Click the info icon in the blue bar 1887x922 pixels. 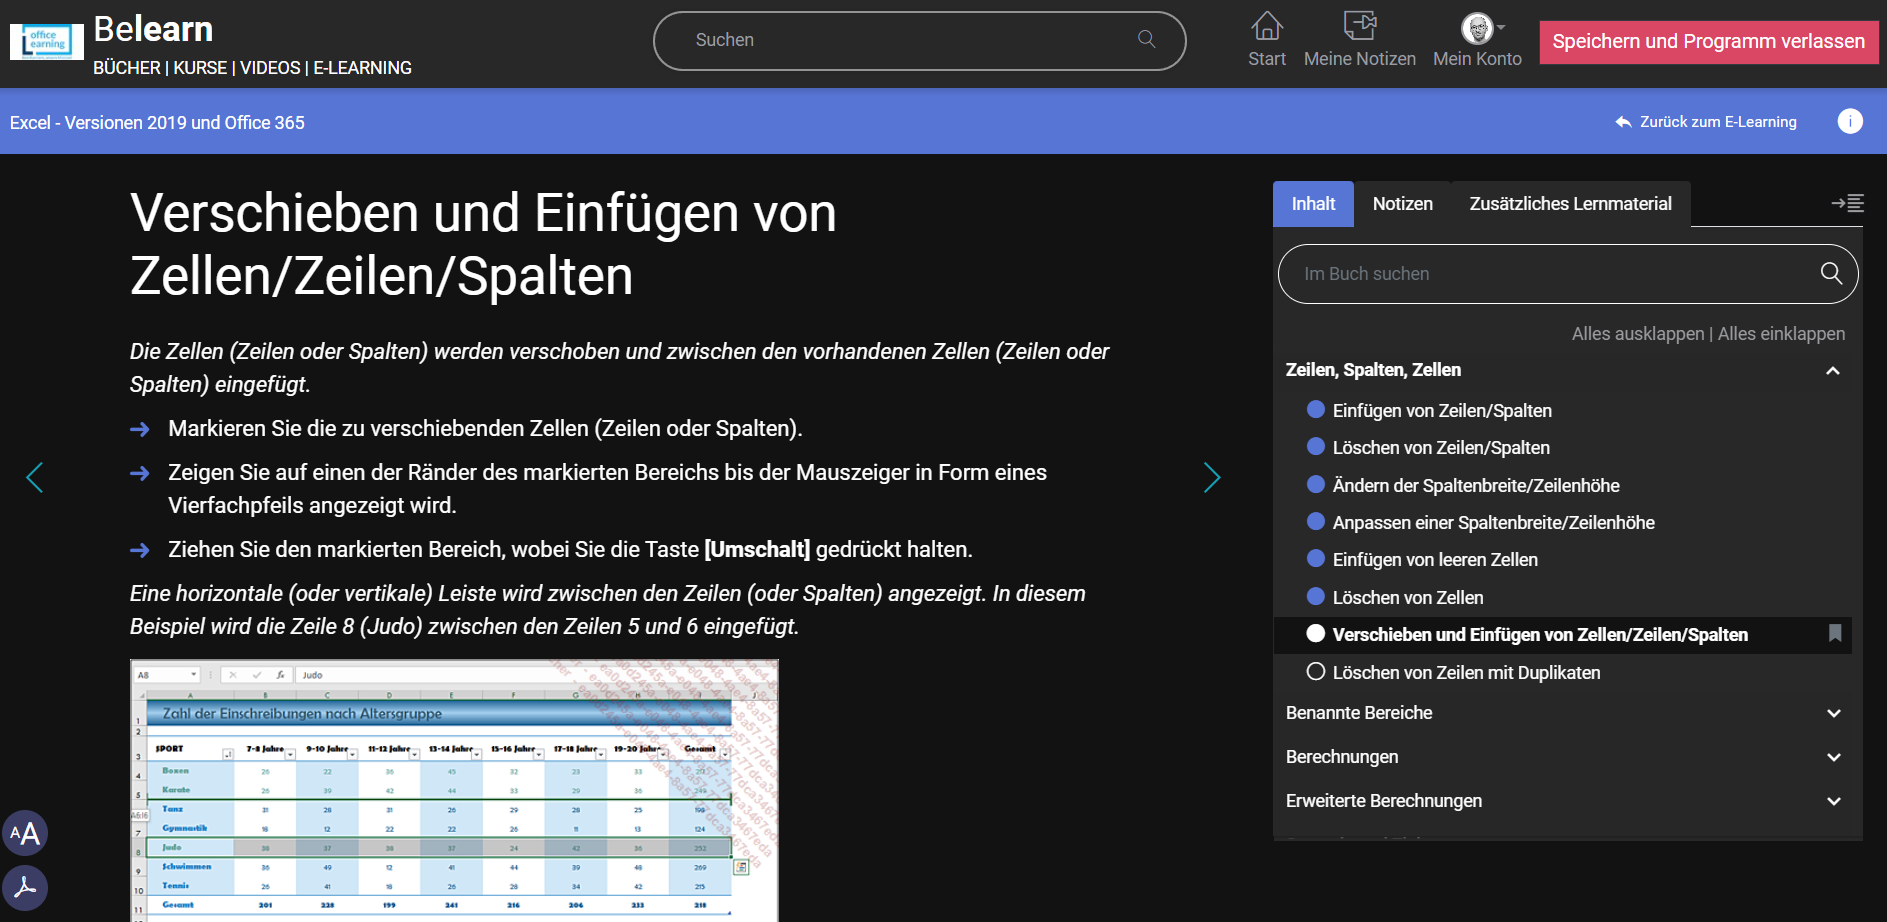(1849, 121)
